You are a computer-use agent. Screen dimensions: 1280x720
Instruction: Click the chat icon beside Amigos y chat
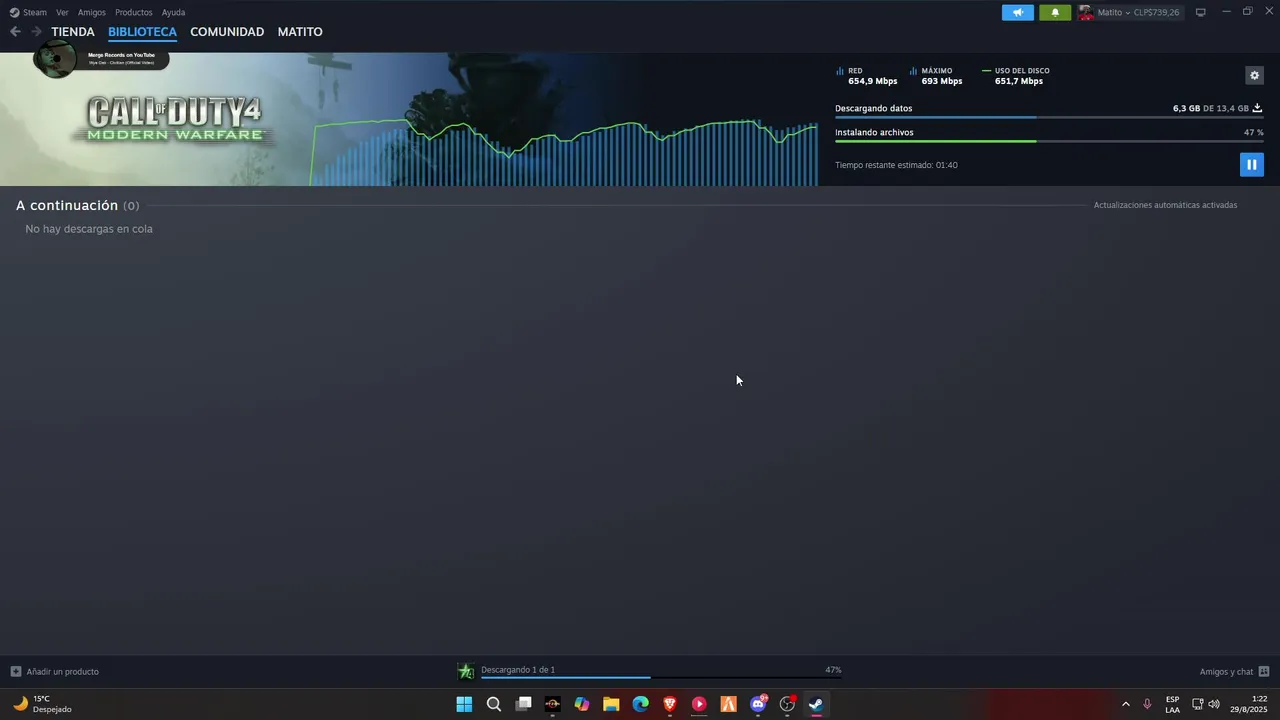click(x=1264, y=671)
